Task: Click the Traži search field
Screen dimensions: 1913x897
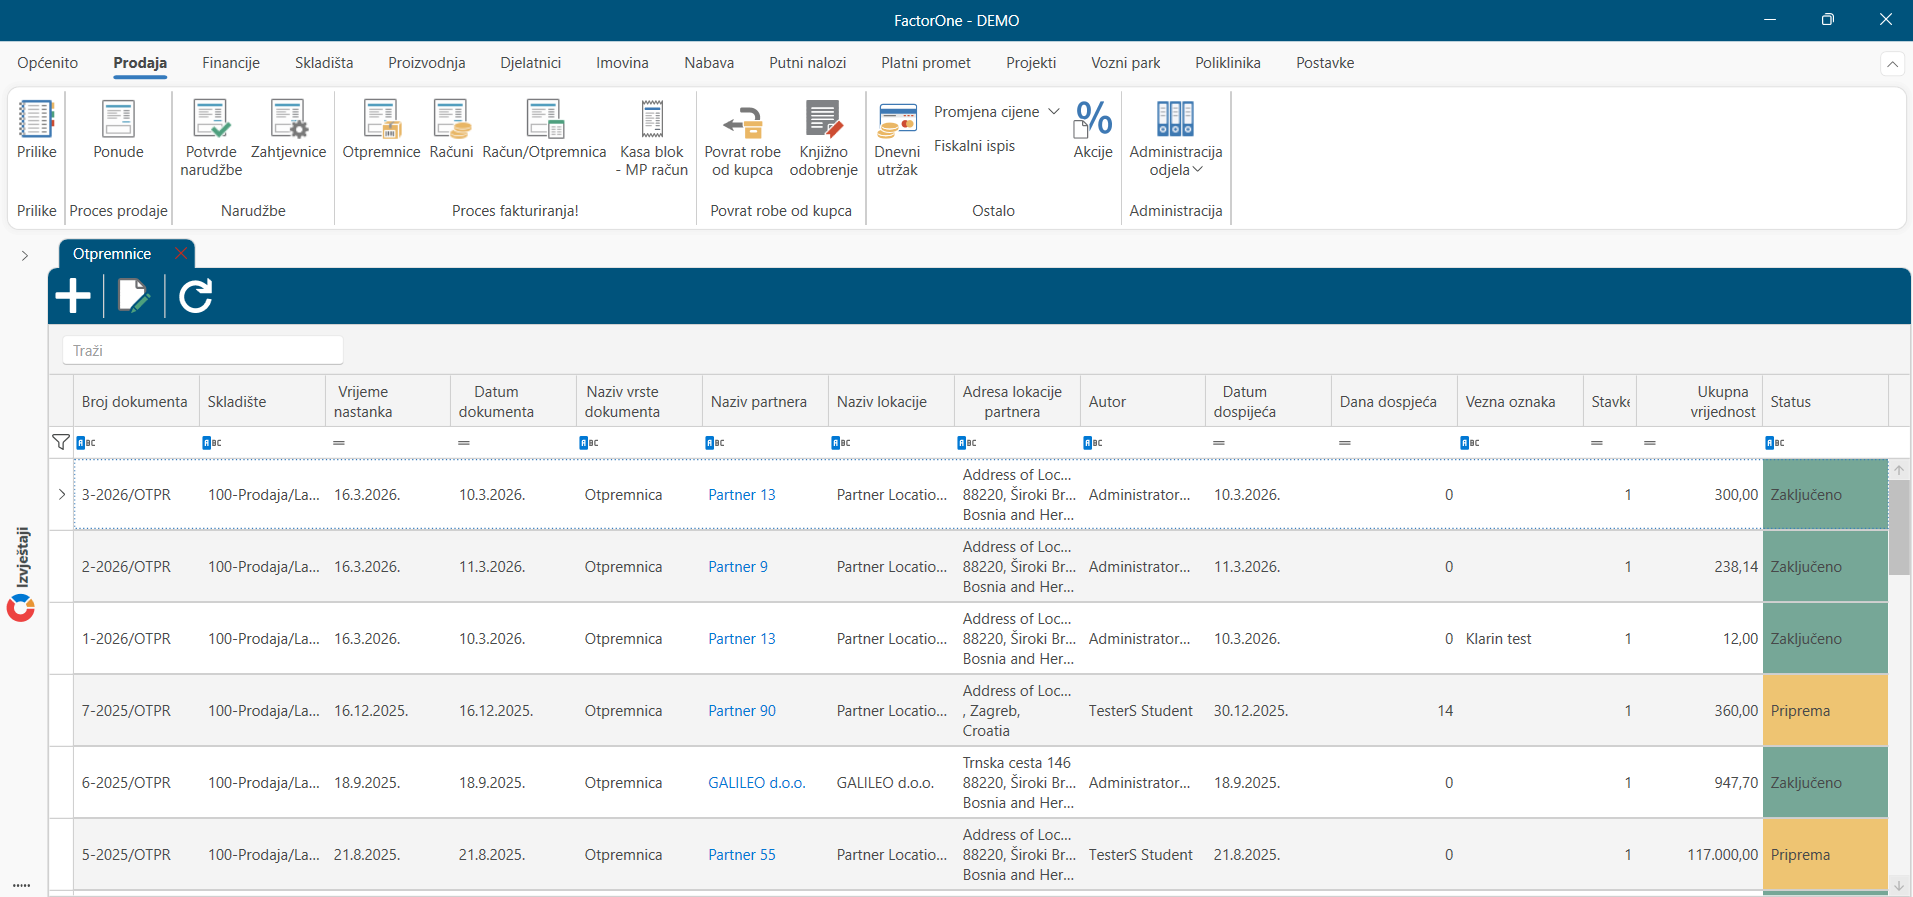Action: pos(203,351)
